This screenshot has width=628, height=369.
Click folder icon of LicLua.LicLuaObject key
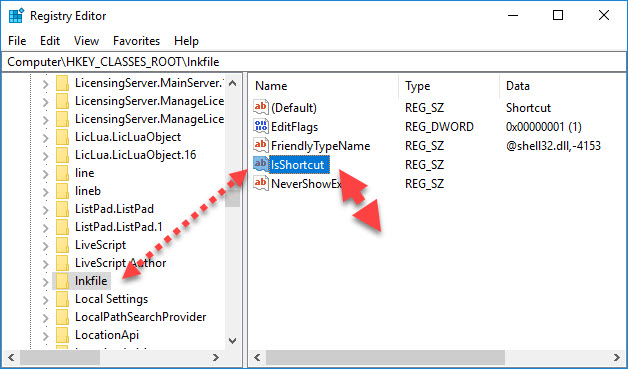(x=62, y=137)
